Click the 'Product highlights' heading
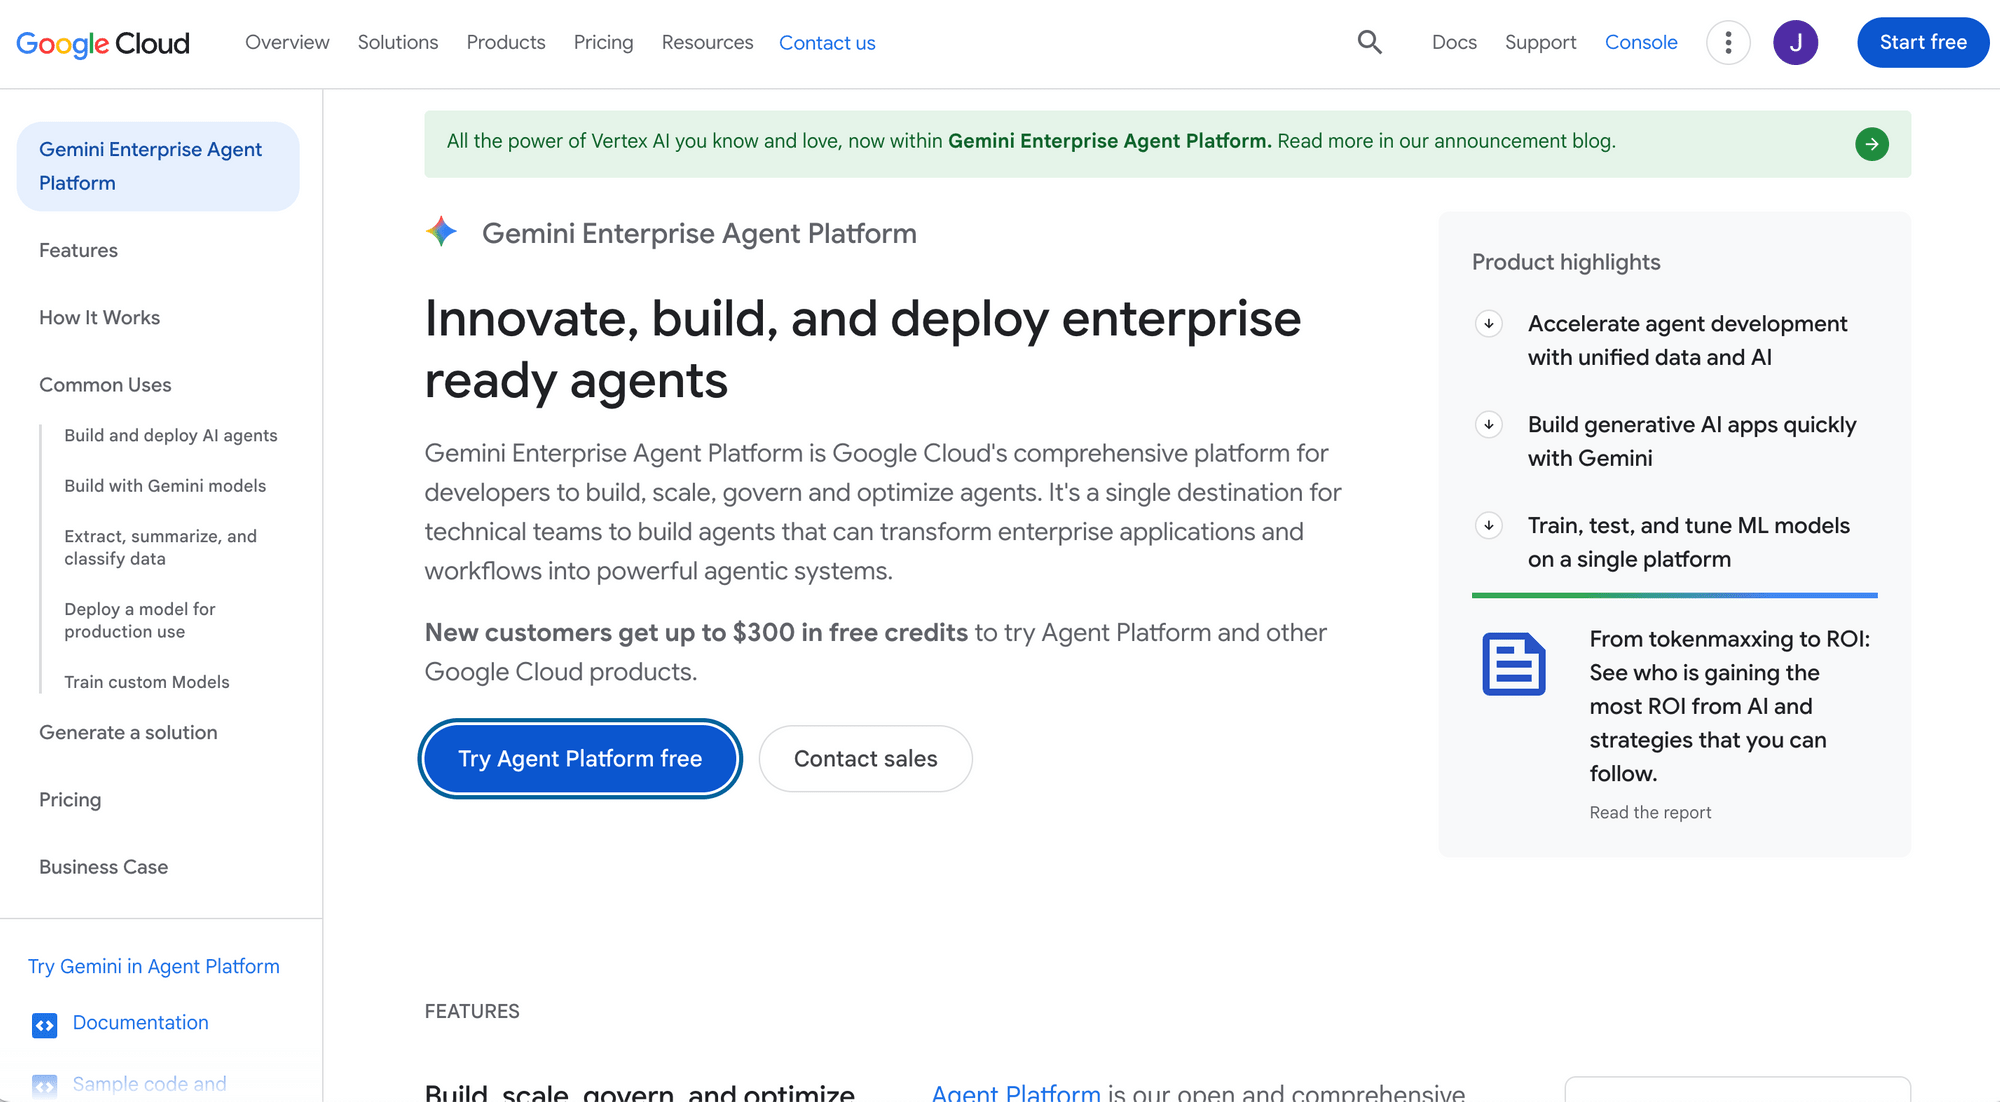Screen dimensions: 2000x1102 click(1566, 262)
